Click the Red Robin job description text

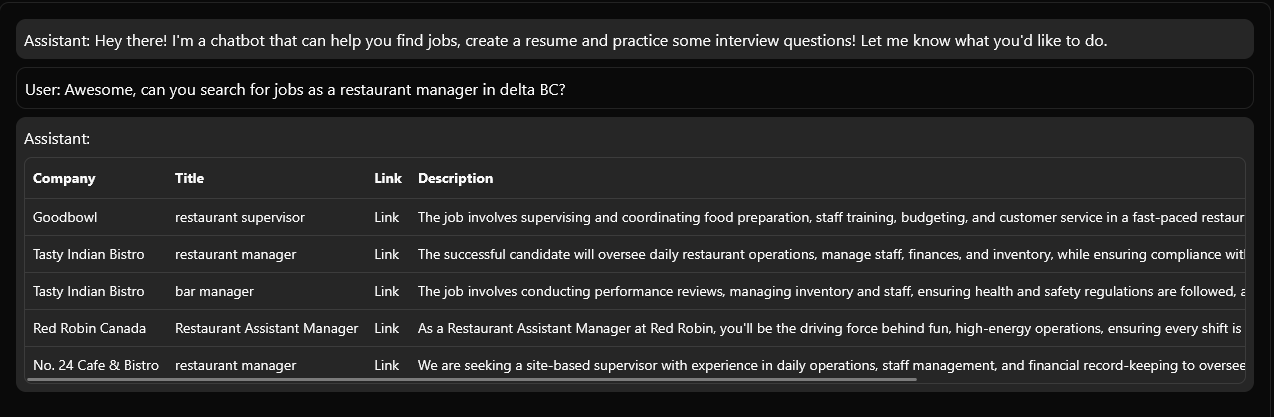click(x=831, y=328)
